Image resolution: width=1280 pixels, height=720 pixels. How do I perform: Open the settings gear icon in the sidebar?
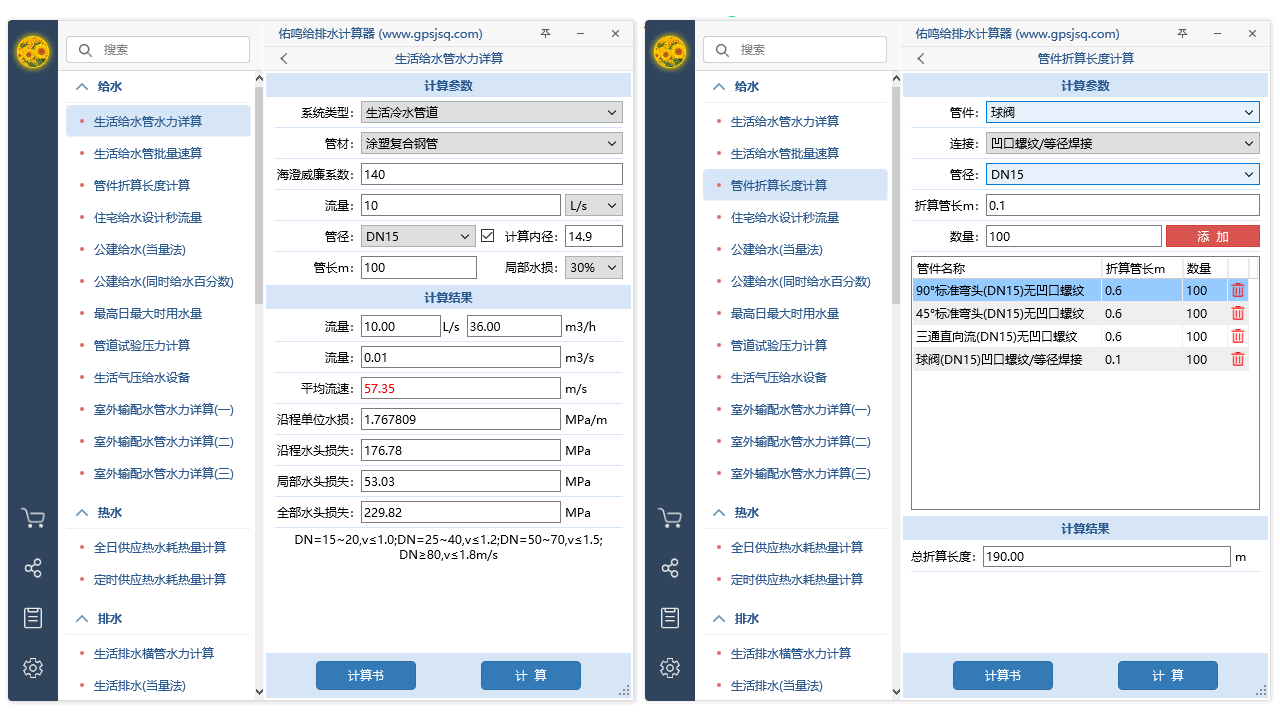[33, 667]
